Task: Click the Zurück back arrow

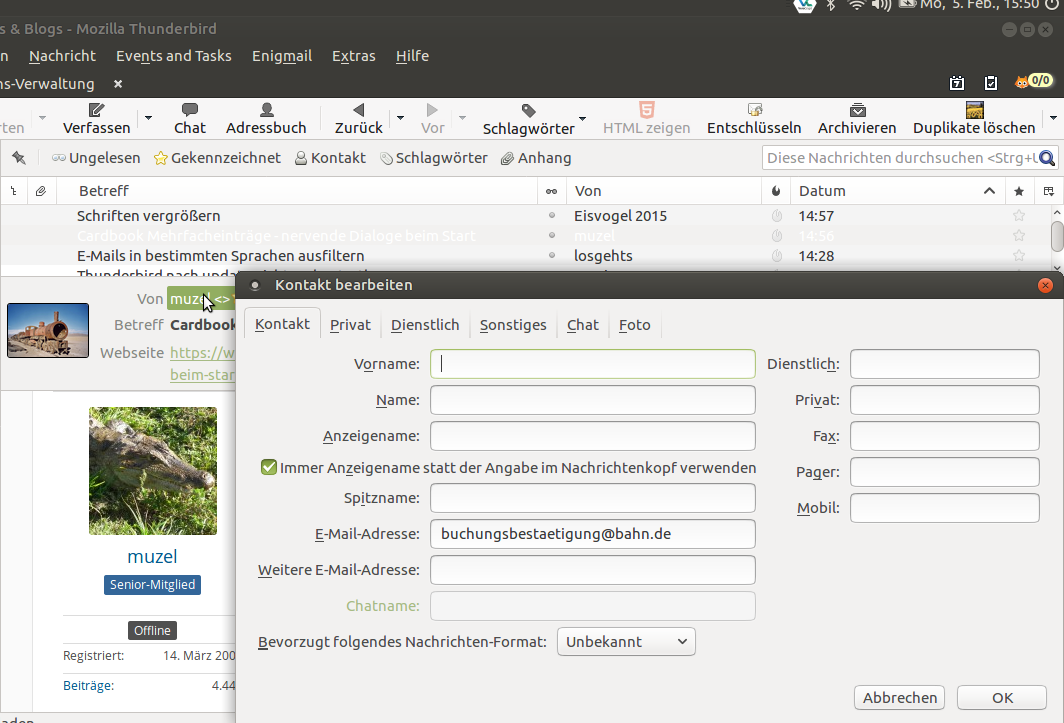Action: pos(358,110)
